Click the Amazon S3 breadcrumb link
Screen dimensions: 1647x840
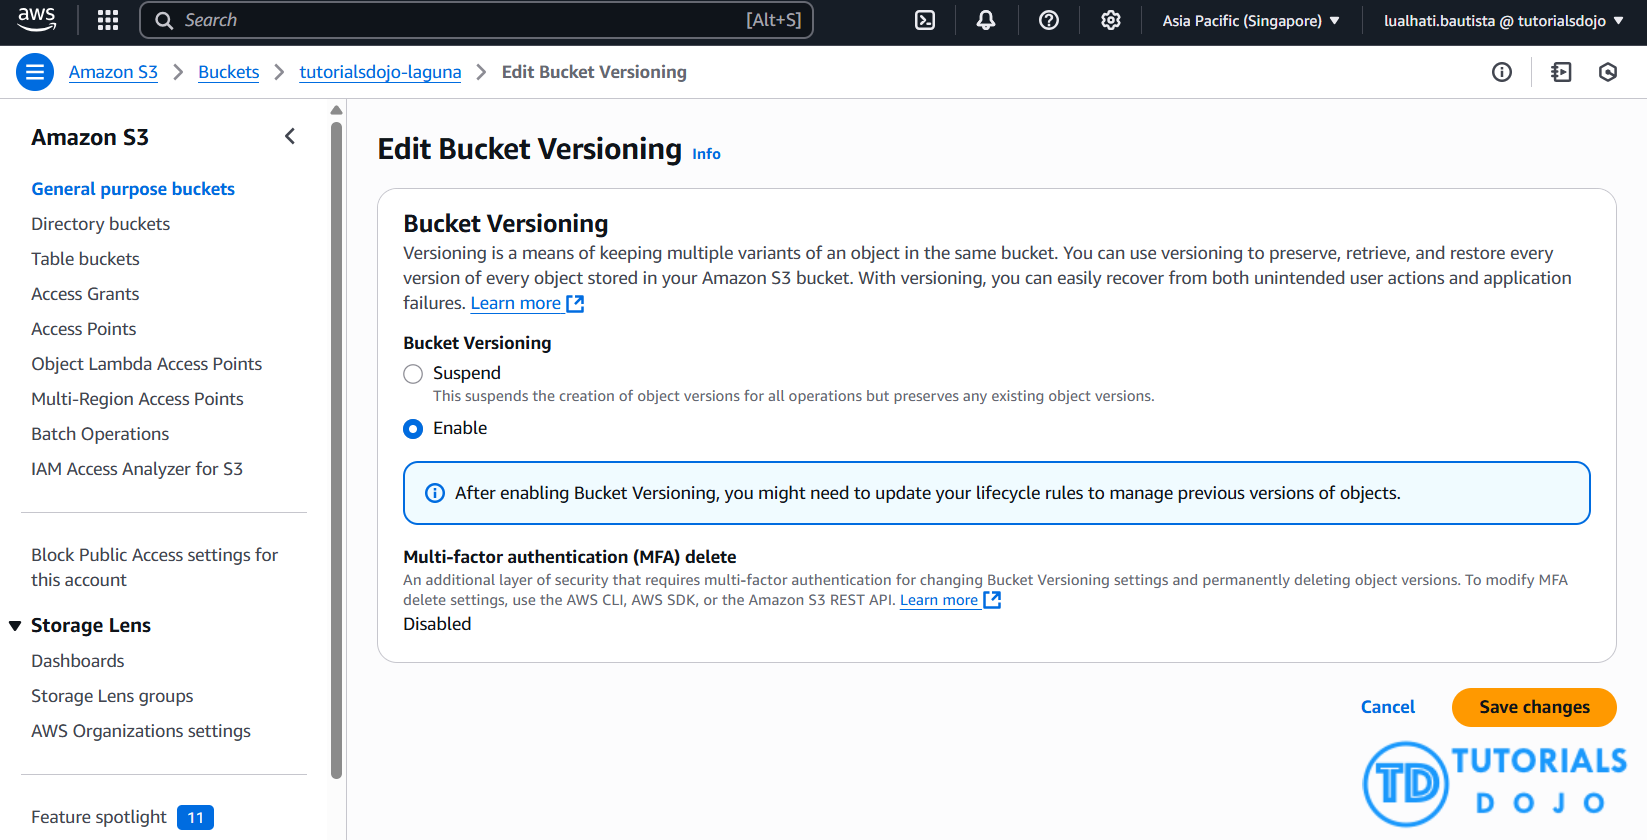click(113, 72)
